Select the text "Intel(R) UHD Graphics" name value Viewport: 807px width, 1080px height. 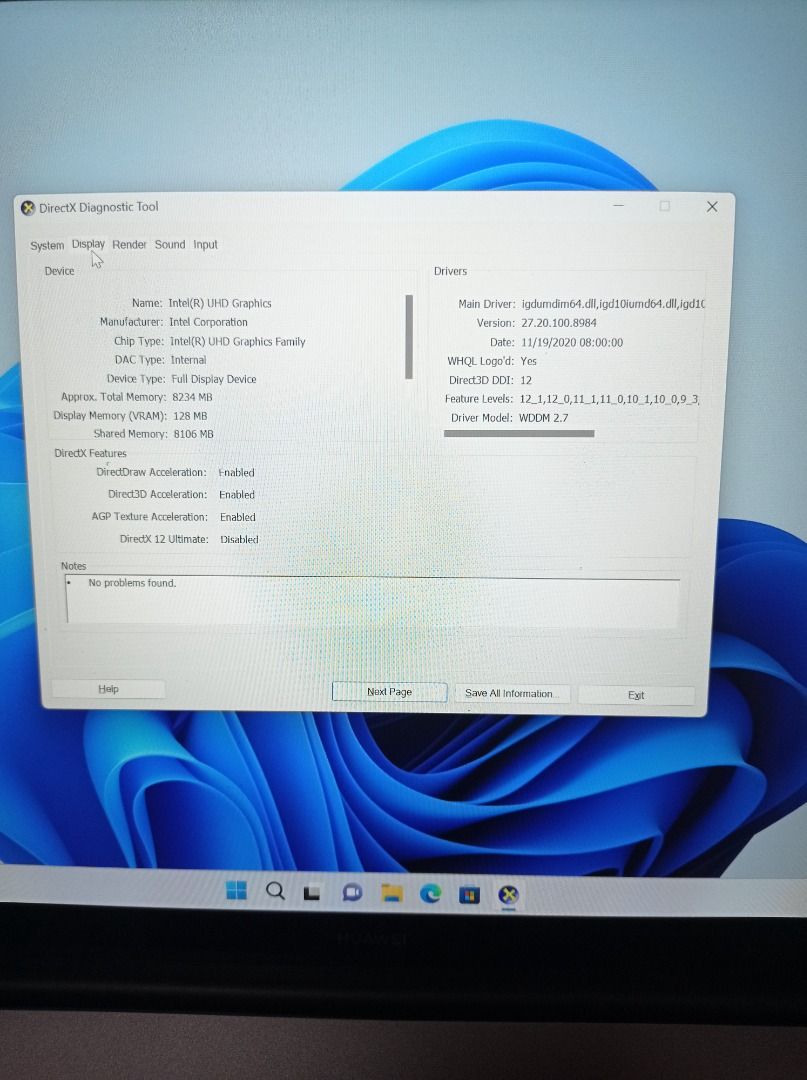pyautogui.click(x=220, y=303)
